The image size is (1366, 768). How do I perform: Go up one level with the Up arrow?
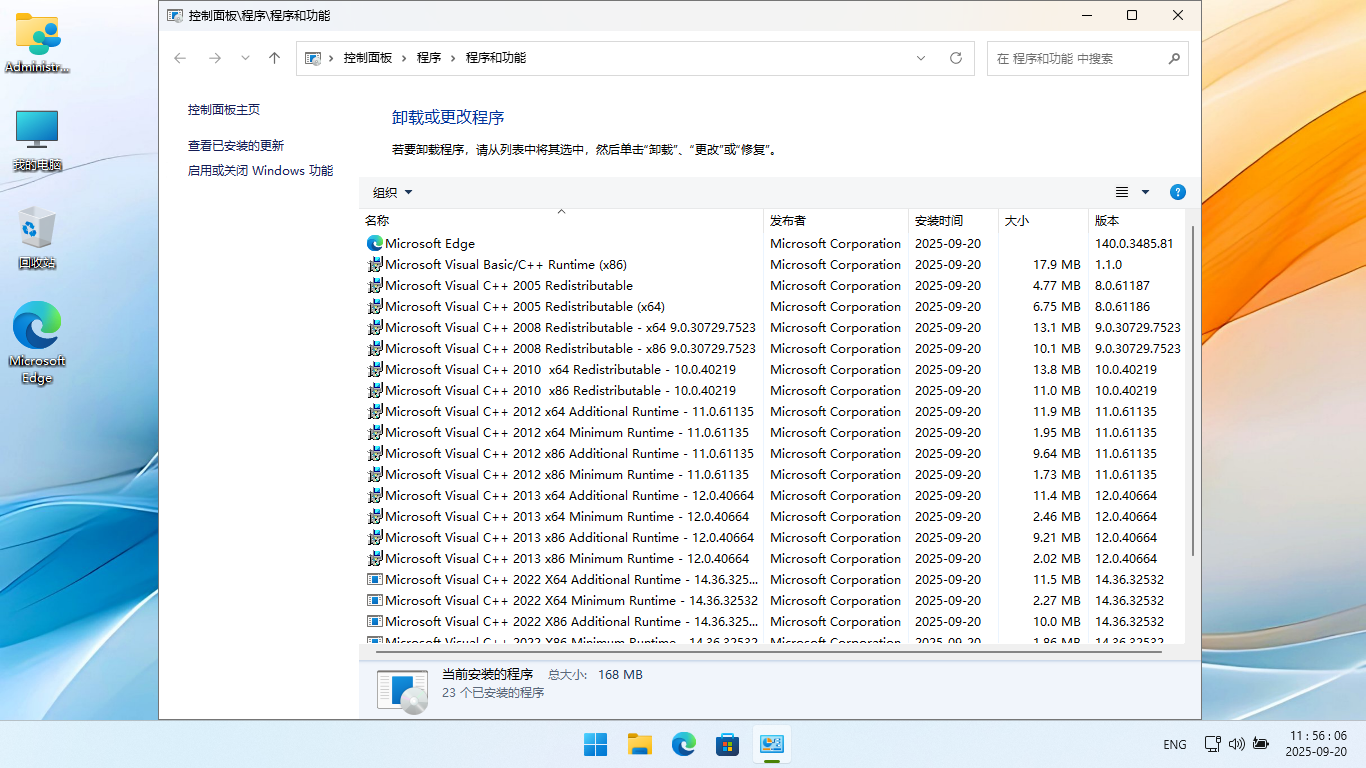click(x=274, y=58)
